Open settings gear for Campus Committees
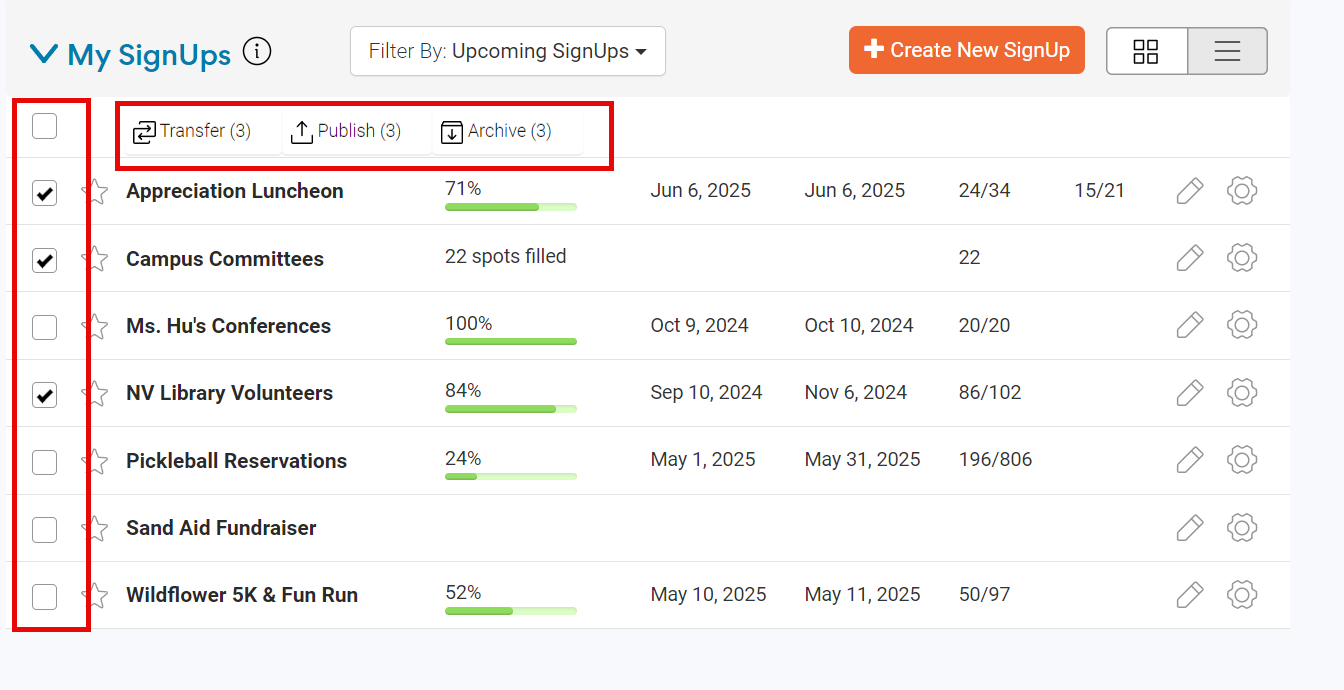 click(x=1241, y=258)
